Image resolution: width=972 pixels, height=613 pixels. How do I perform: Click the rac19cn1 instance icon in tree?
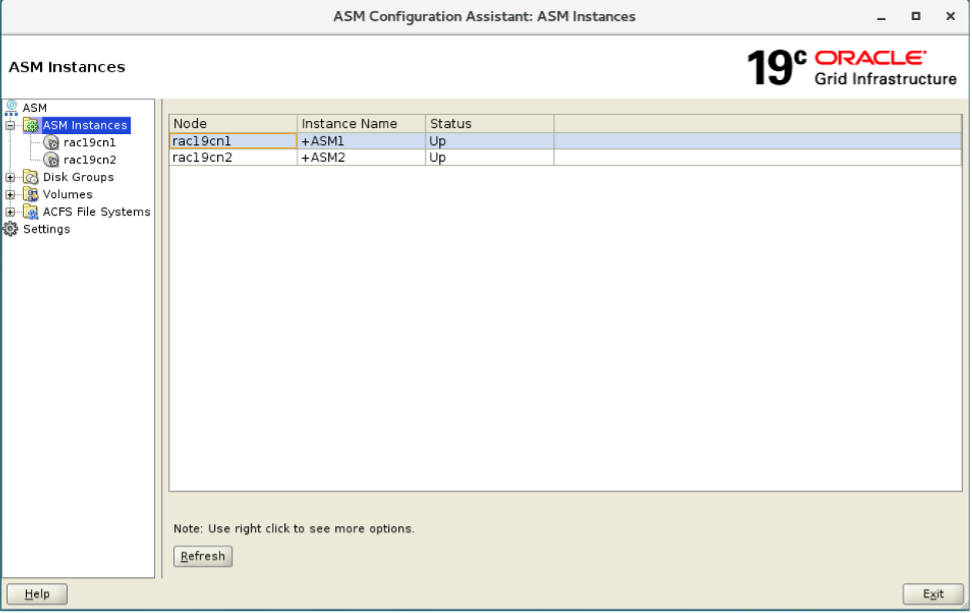pos(51,143)
